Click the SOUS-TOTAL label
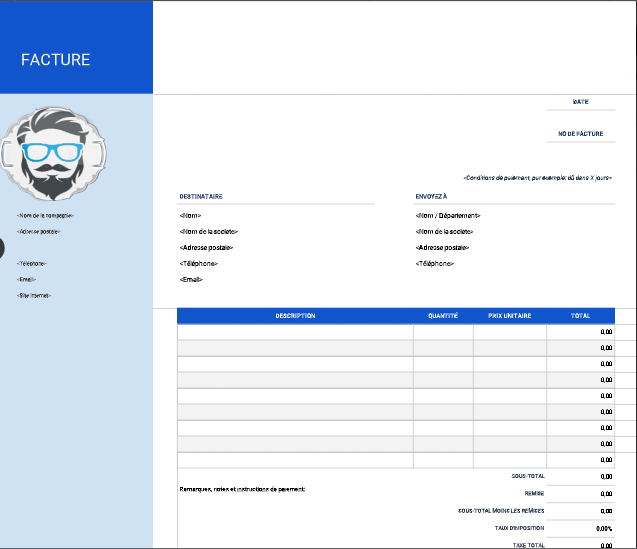This screenshot has width=637, height=549. (528, 476)
